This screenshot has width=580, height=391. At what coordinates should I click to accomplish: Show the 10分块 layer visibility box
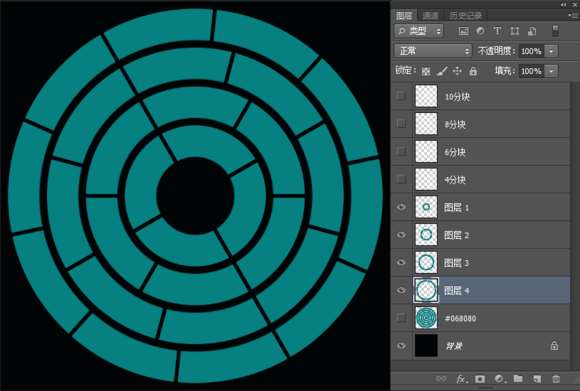401,96
